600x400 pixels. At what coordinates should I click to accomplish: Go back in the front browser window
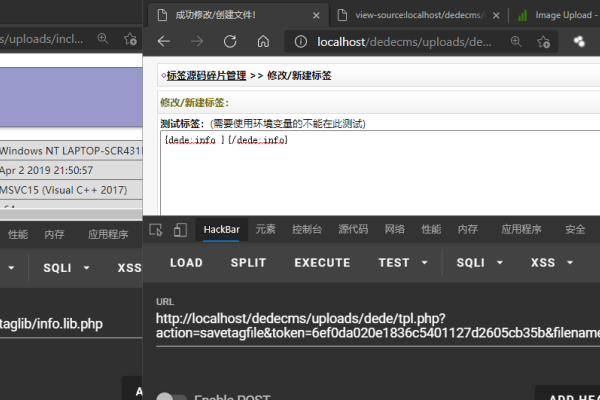point(164,41)
